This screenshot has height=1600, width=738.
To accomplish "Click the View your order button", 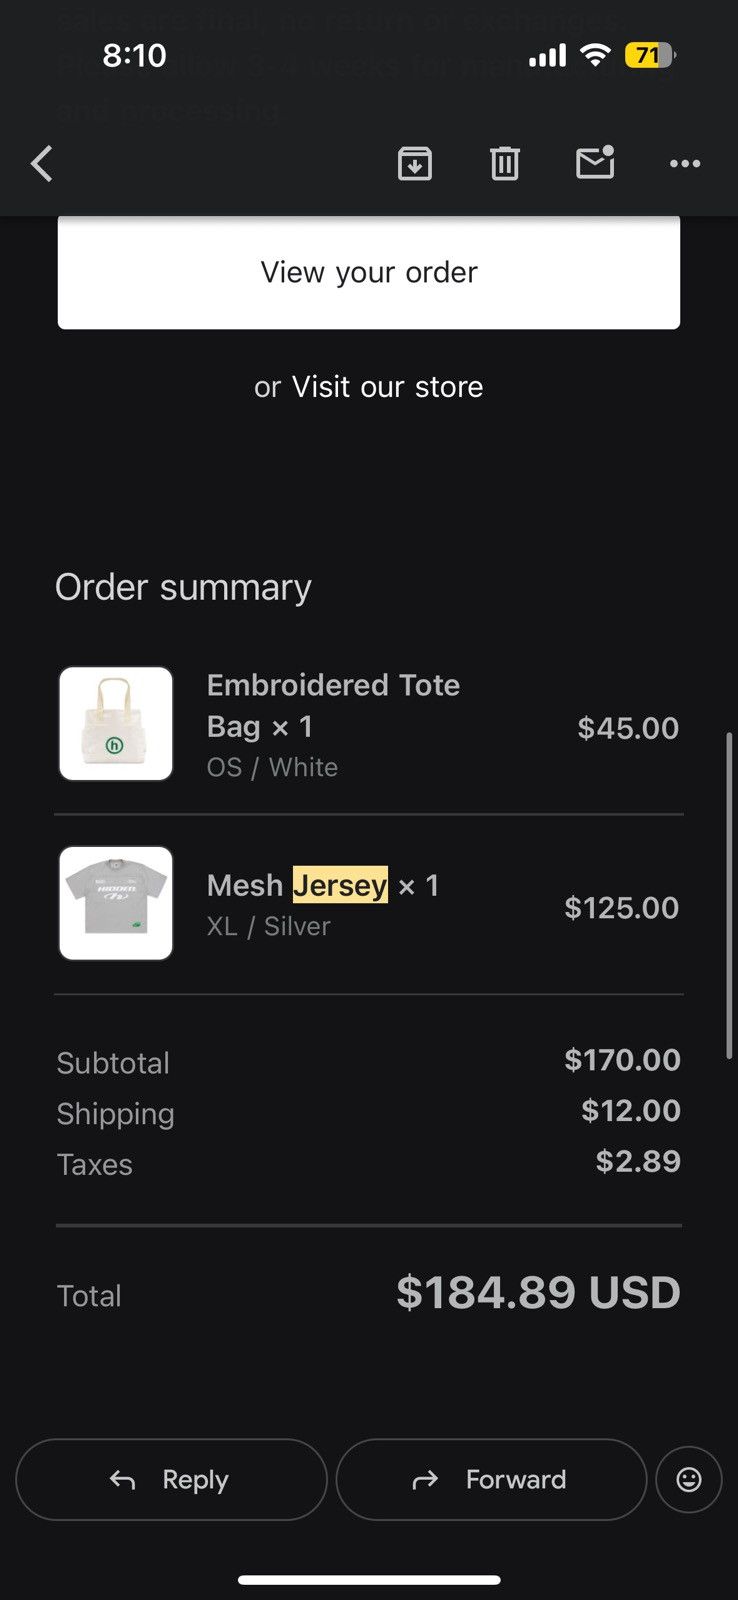I will (369, 272).
